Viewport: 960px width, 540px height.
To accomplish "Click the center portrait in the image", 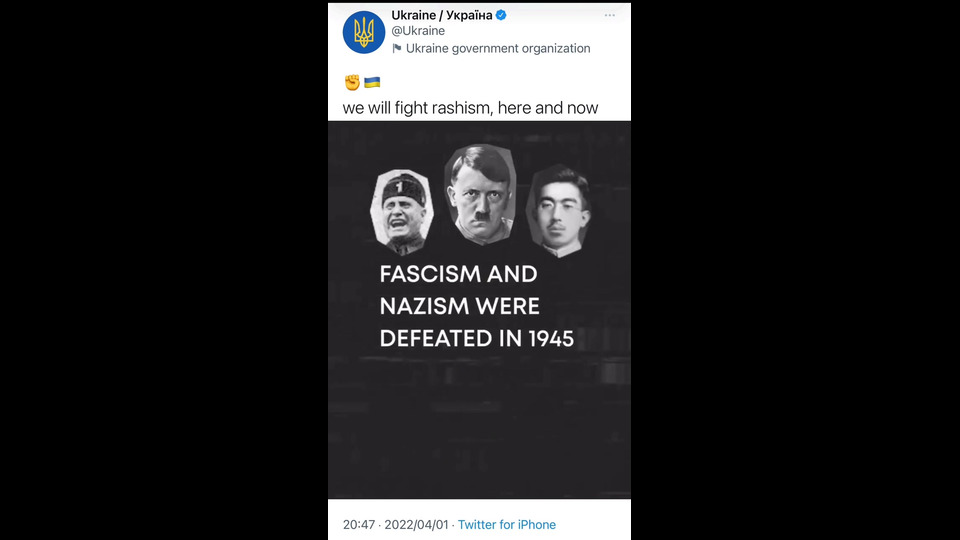I will tap(479, 195).
